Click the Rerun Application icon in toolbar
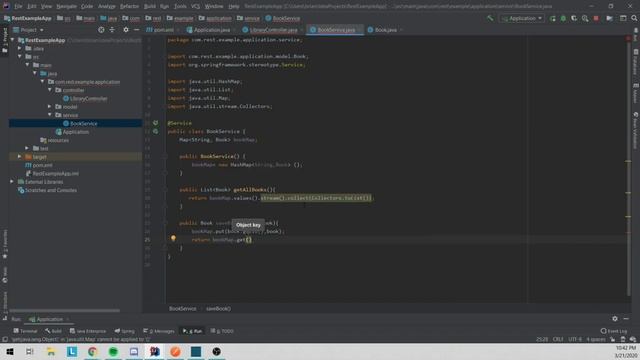 (553, 18)
